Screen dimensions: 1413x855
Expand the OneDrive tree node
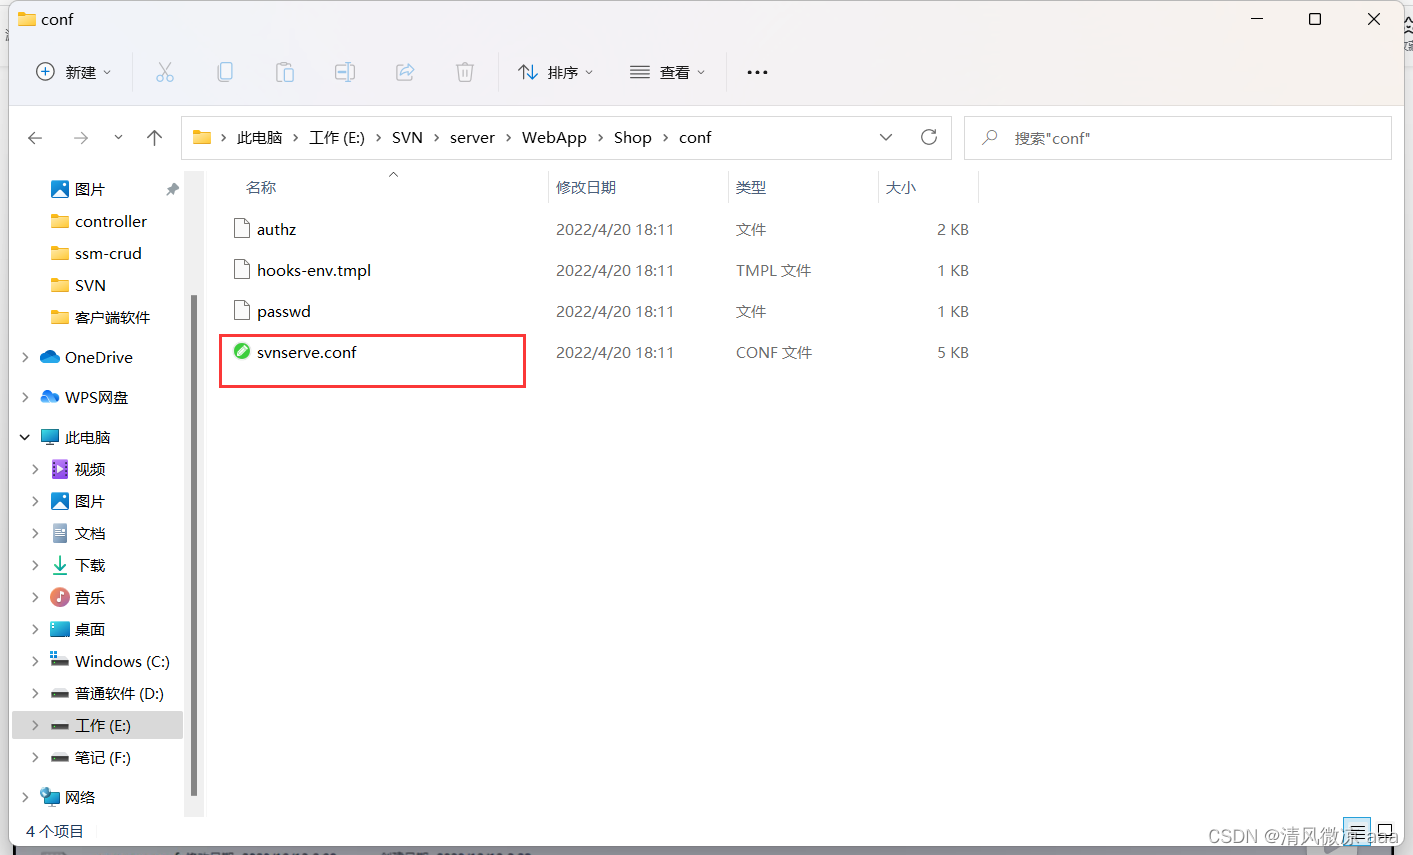[25, 357]
